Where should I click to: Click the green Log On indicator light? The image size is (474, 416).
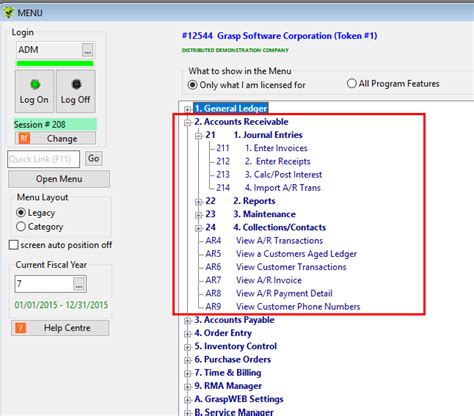click(35, 84)
